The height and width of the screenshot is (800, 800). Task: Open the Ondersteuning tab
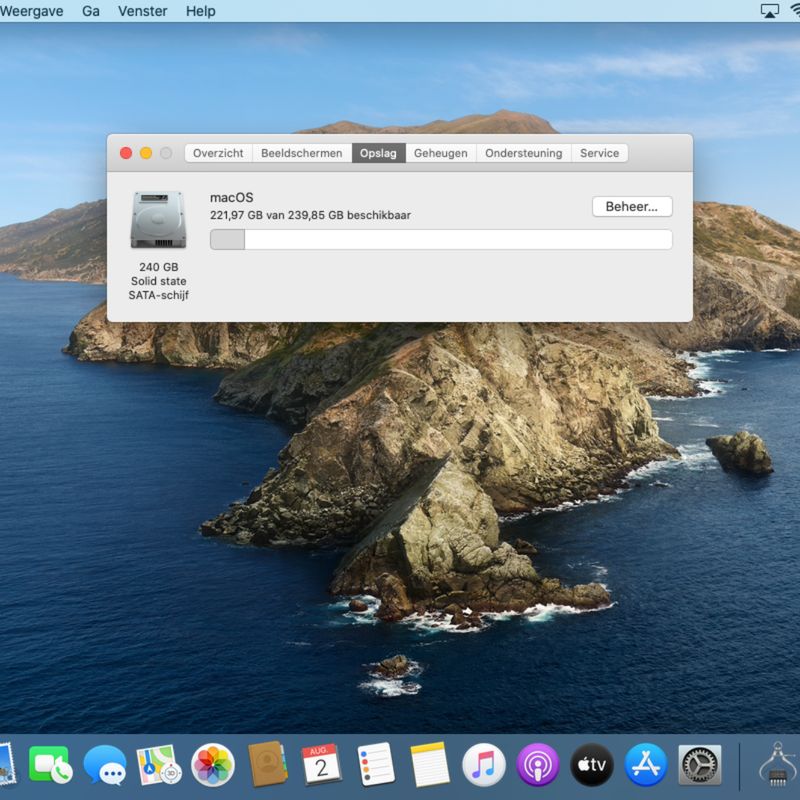524,153
